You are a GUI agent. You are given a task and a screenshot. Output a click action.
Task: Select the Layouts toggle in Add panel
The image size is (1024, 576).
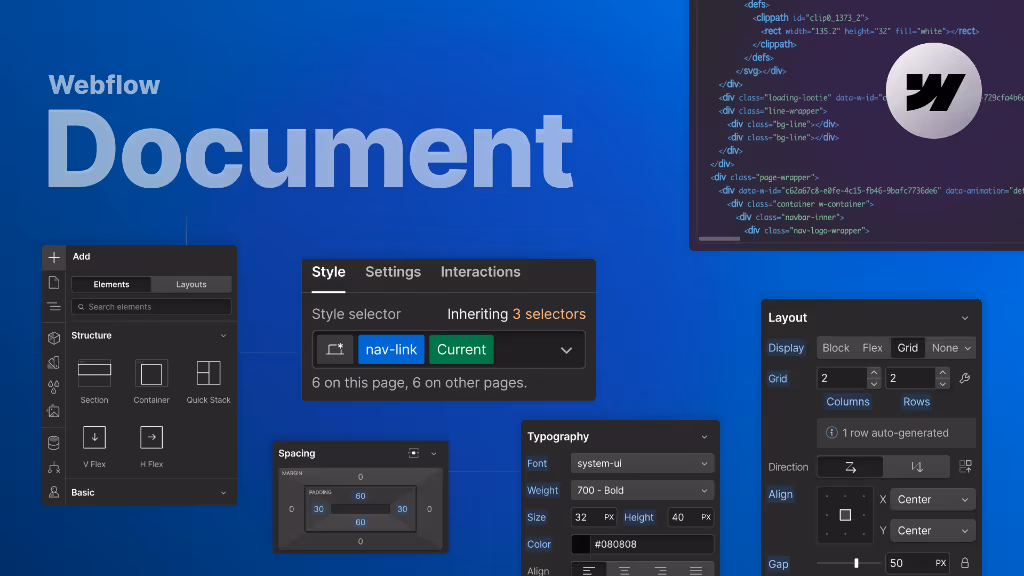pyautogui.click(x=191, y=284)
